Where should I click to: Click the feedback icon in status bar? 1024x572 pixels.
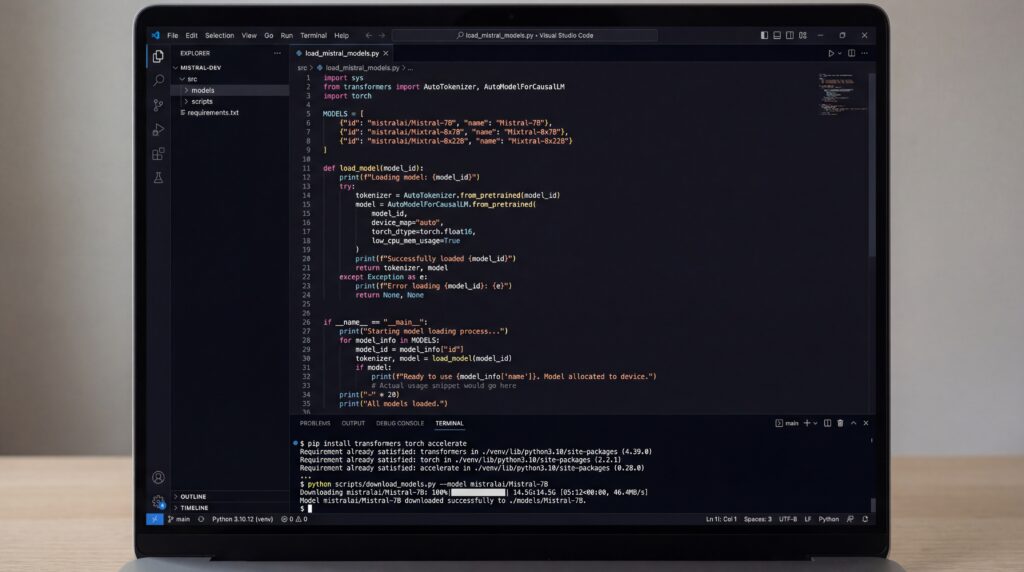tap(850, 519)
